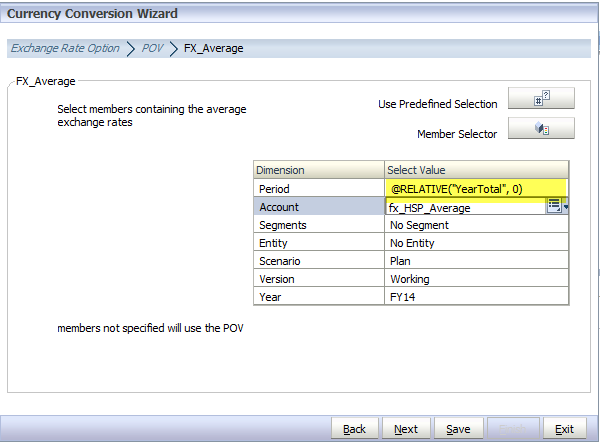Click the Use Predefined Selection label
Image resolution: width=600 pixels, height=443 pixels.
pyautogui.click(x=437, y=104)
